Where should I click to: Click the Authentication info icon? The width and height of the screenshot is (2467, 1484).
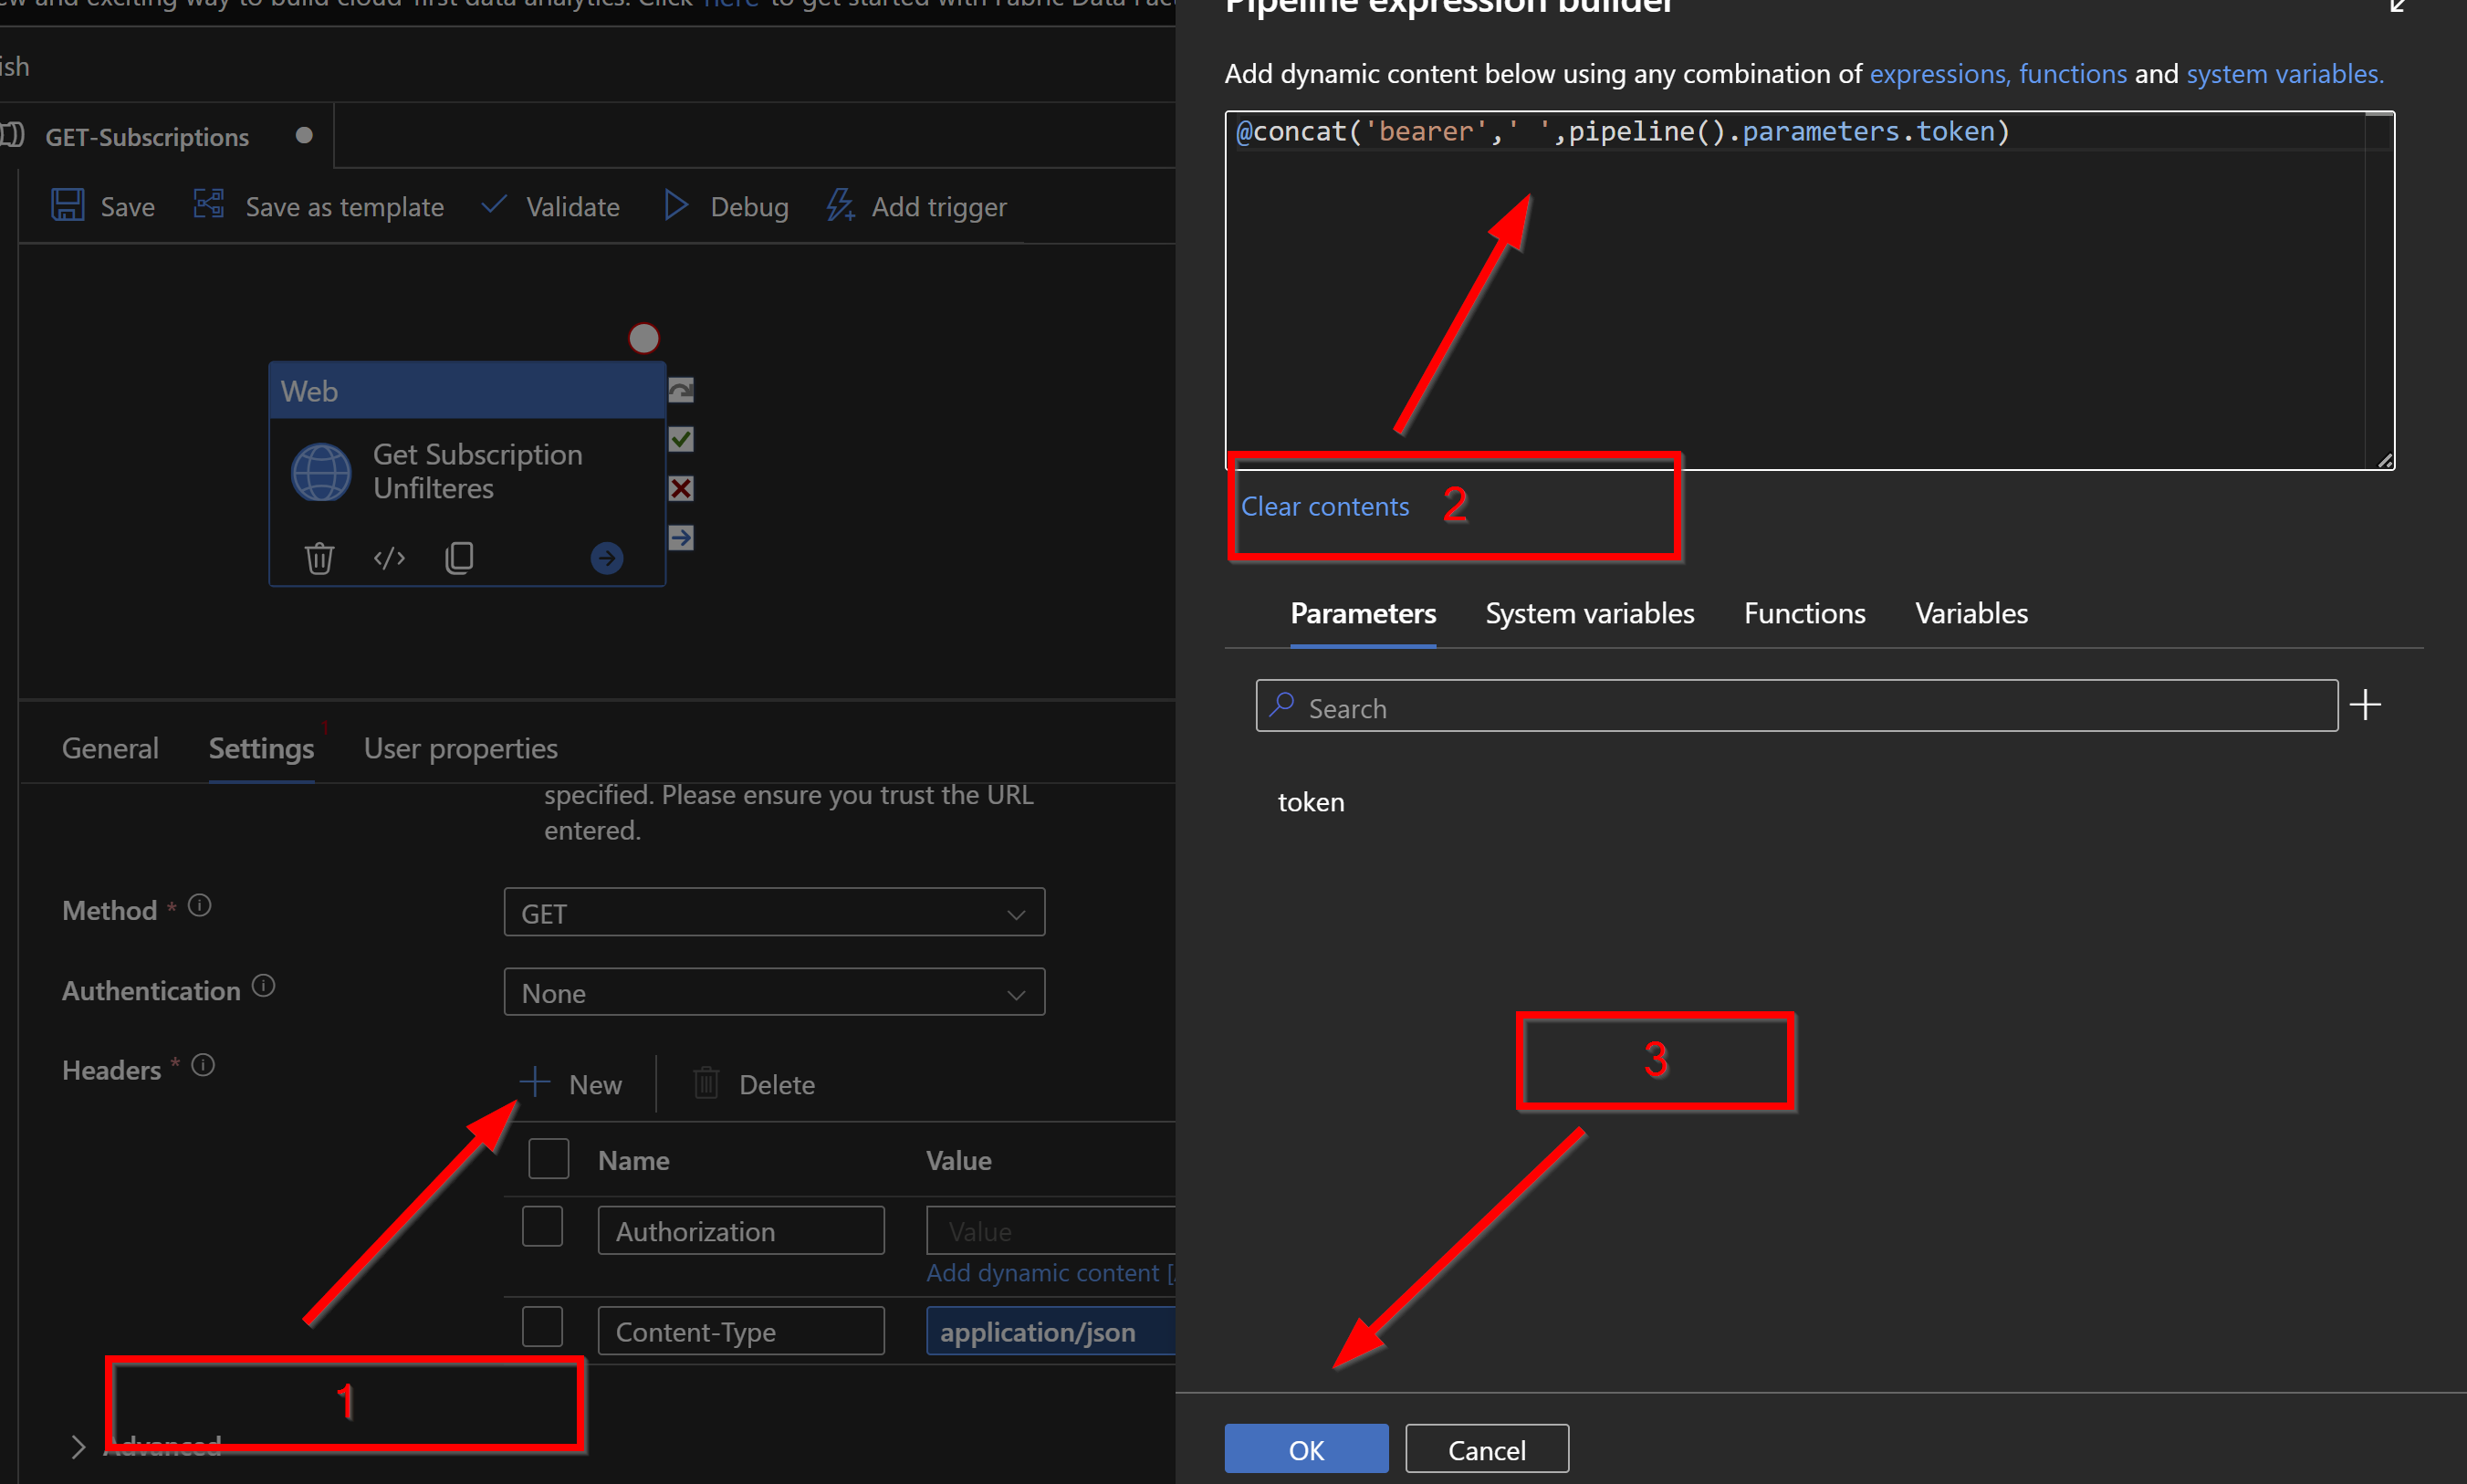click(263, 986)
